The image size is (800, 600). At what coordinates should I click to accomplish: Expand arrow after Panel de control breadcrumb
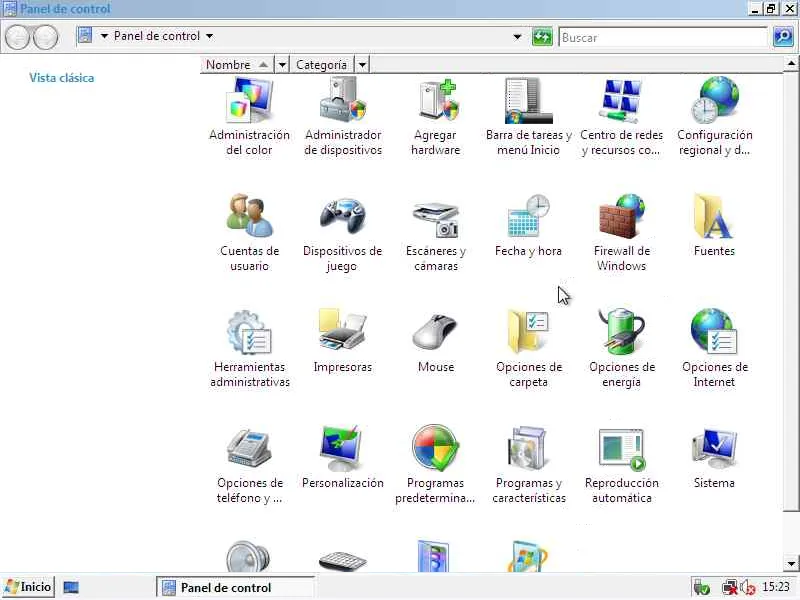209,36
